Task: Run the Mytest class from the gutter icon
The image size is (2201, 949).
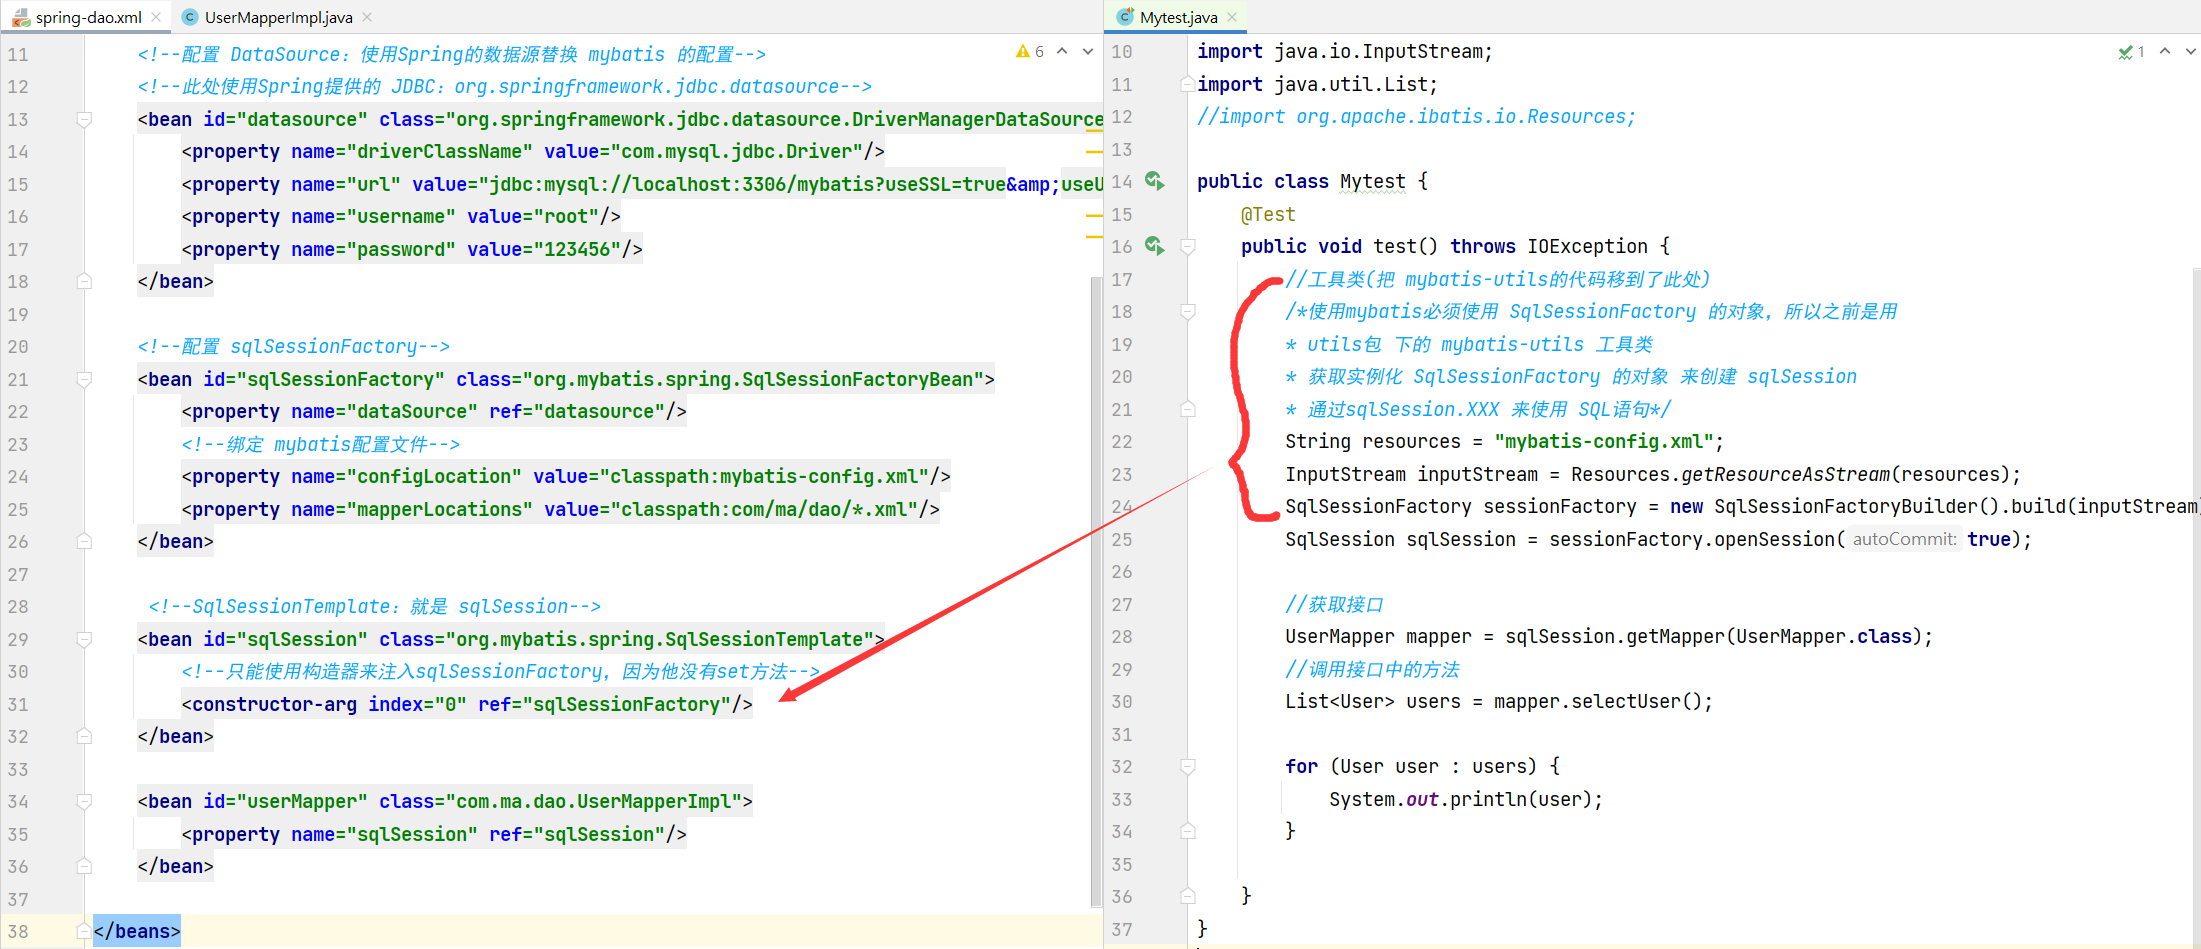Action: (1155, 181)
